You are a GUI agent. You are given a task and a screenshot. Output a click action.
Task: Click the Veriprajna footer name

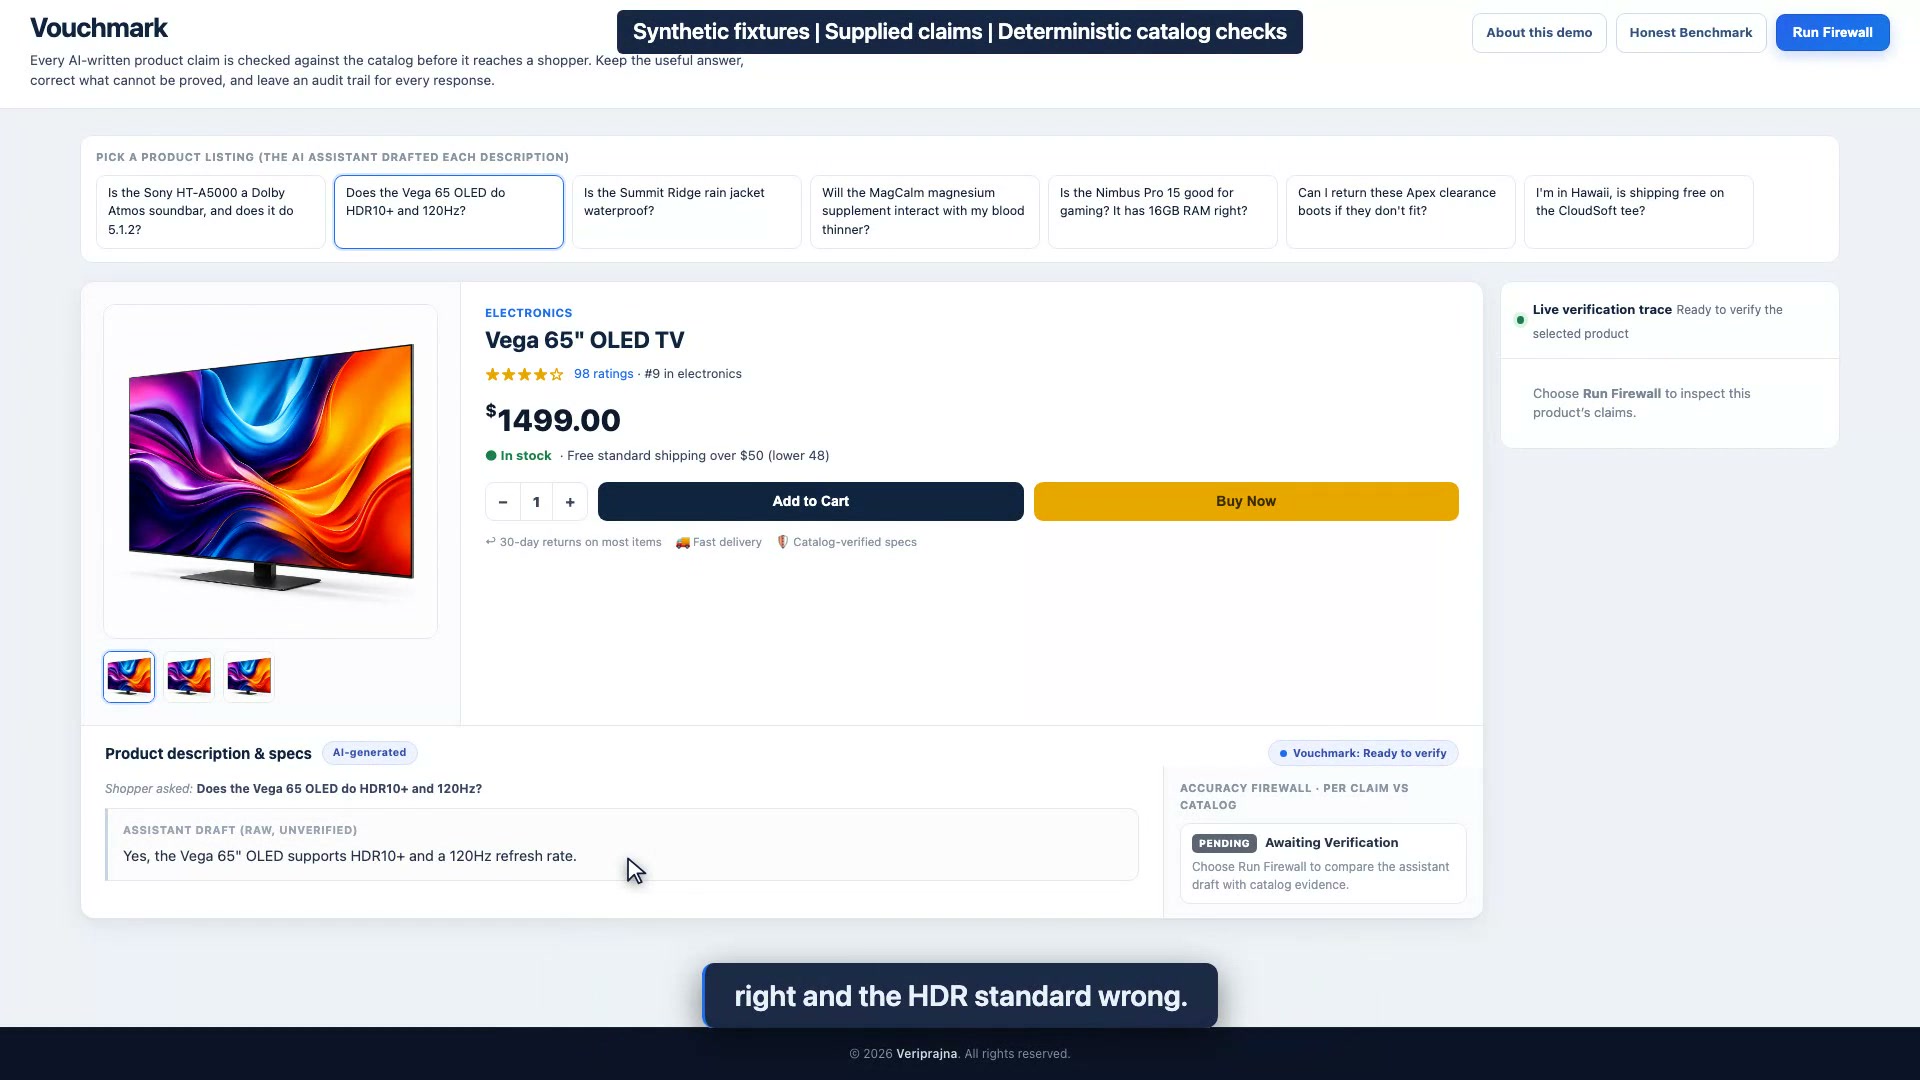tap(926, 1054)
